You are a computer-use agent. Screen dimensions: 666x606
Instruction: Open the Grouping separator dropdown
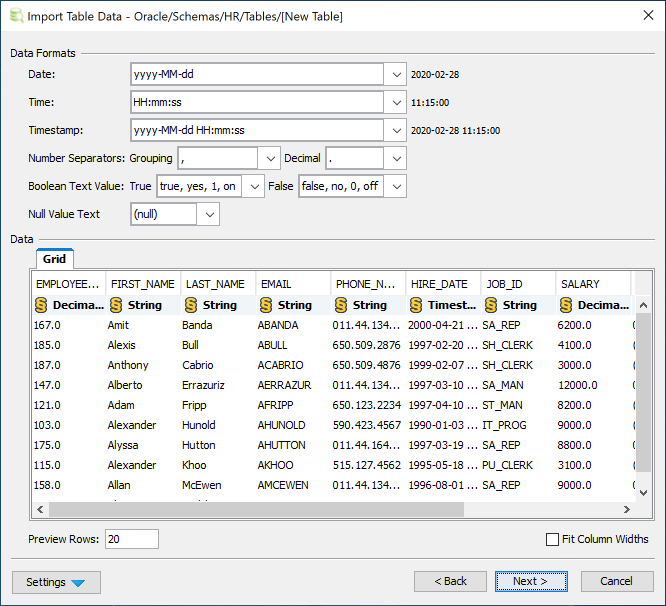click(x=269, y=158)
